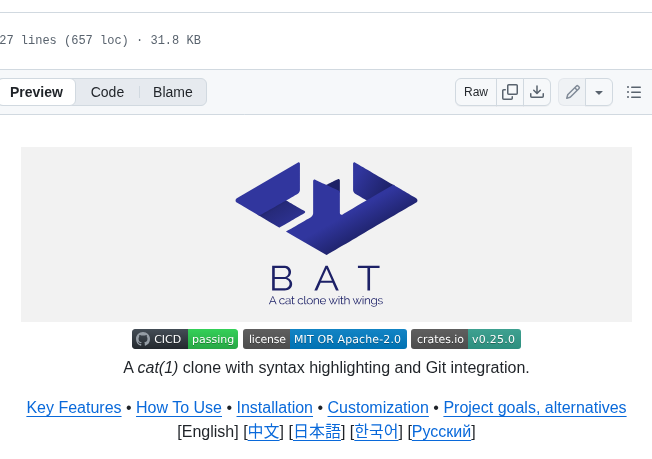Switch to the Blame tab

coord(173,92)
